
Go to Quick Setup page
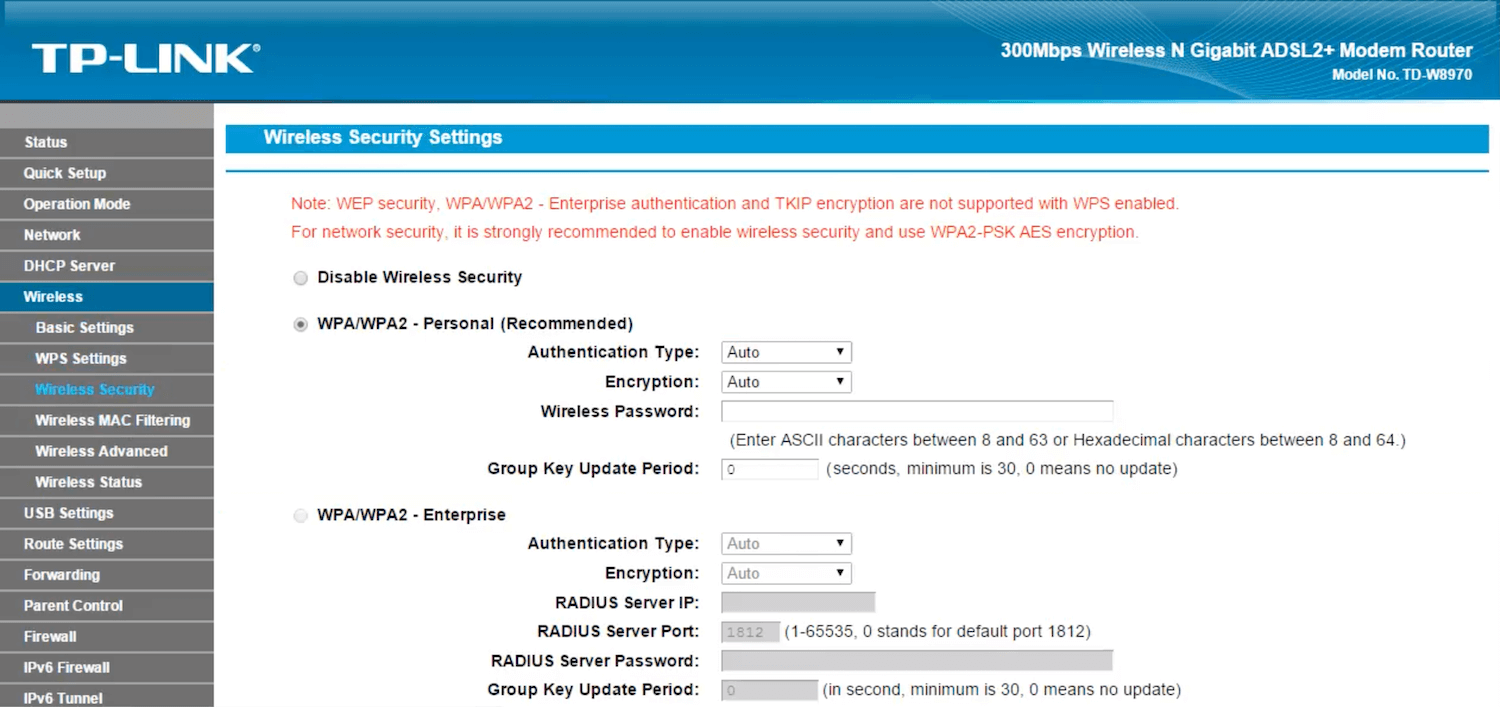coord(65,173)
